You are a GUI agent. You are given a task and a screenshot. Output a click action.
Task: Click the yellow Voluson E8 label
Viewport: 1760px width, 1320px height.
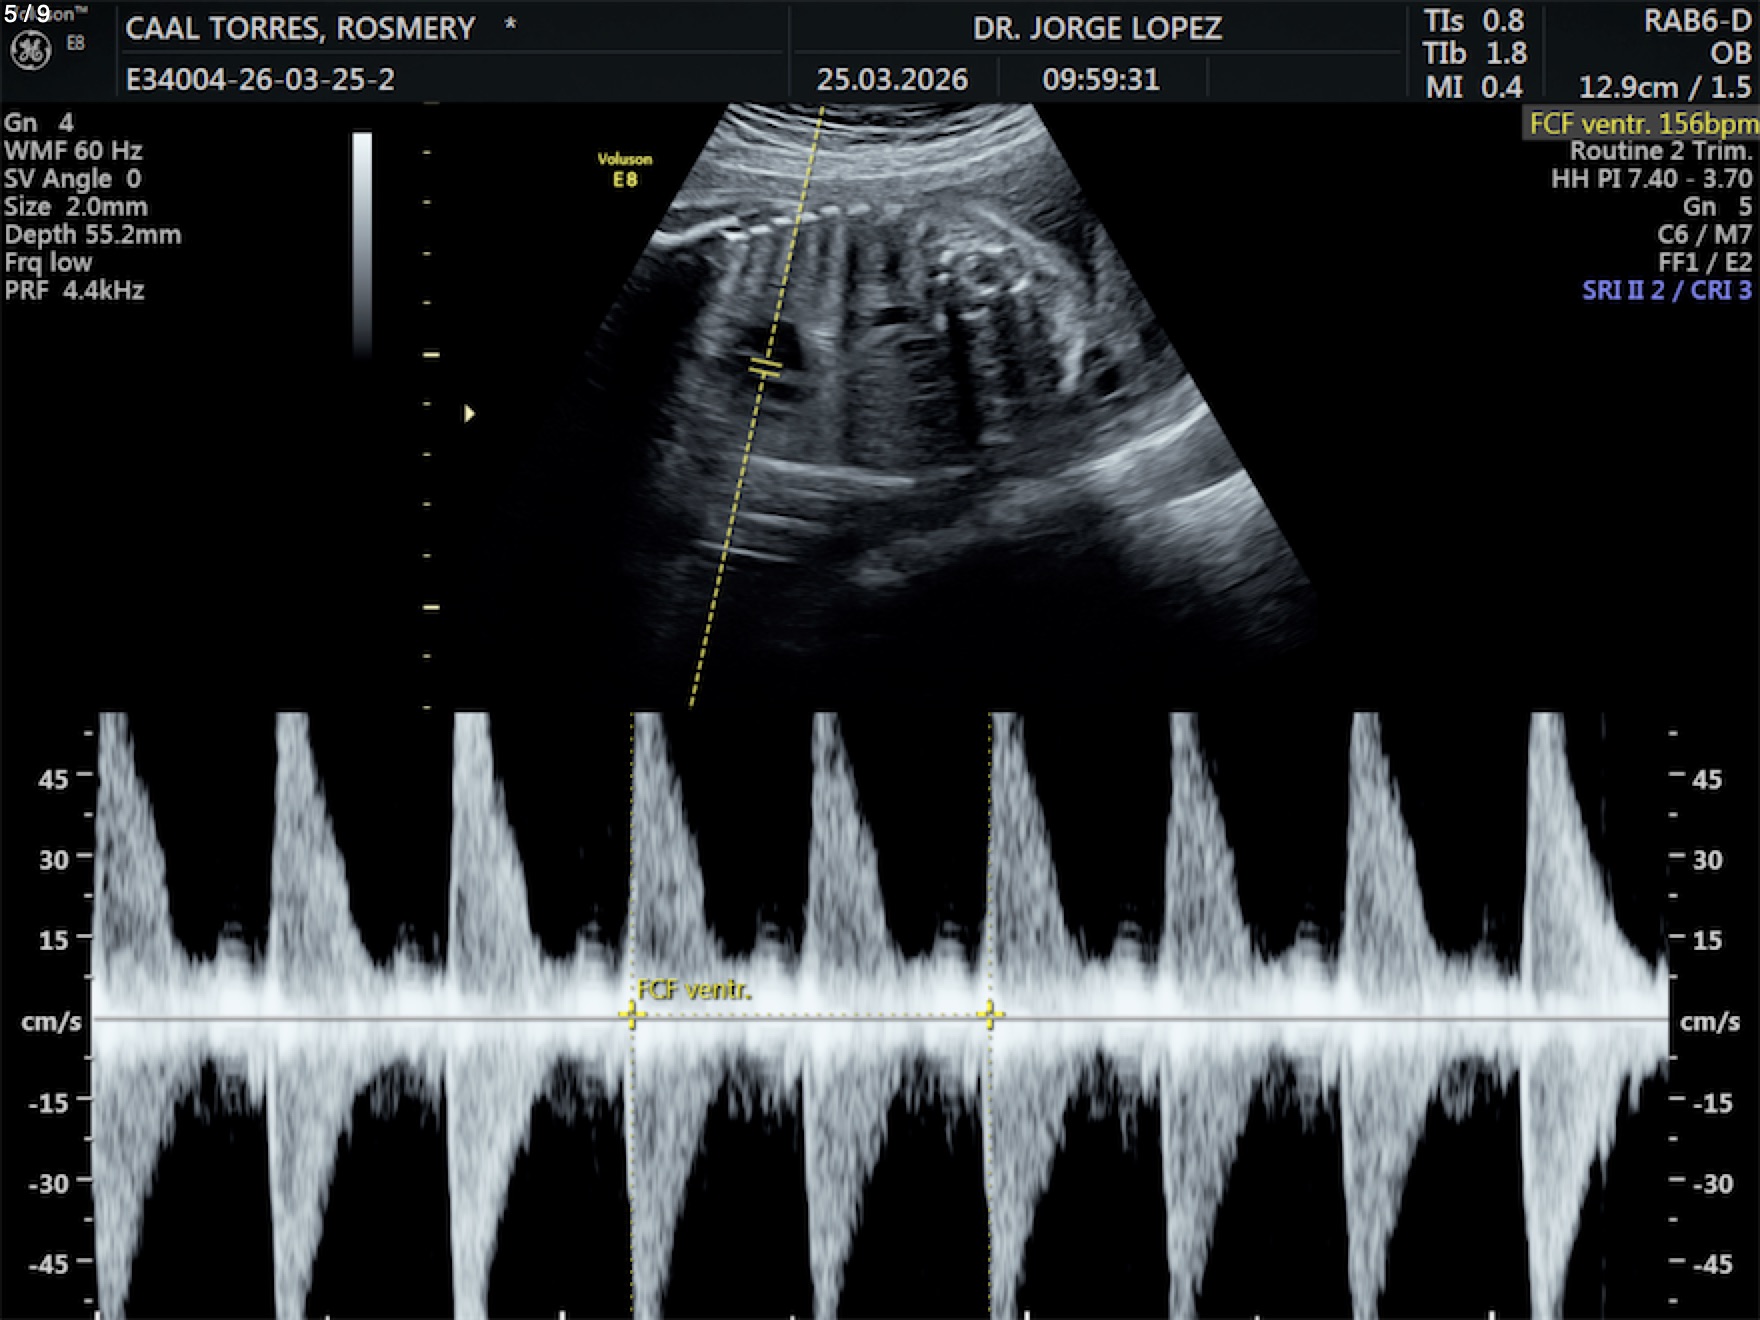[x=625, y=169]
